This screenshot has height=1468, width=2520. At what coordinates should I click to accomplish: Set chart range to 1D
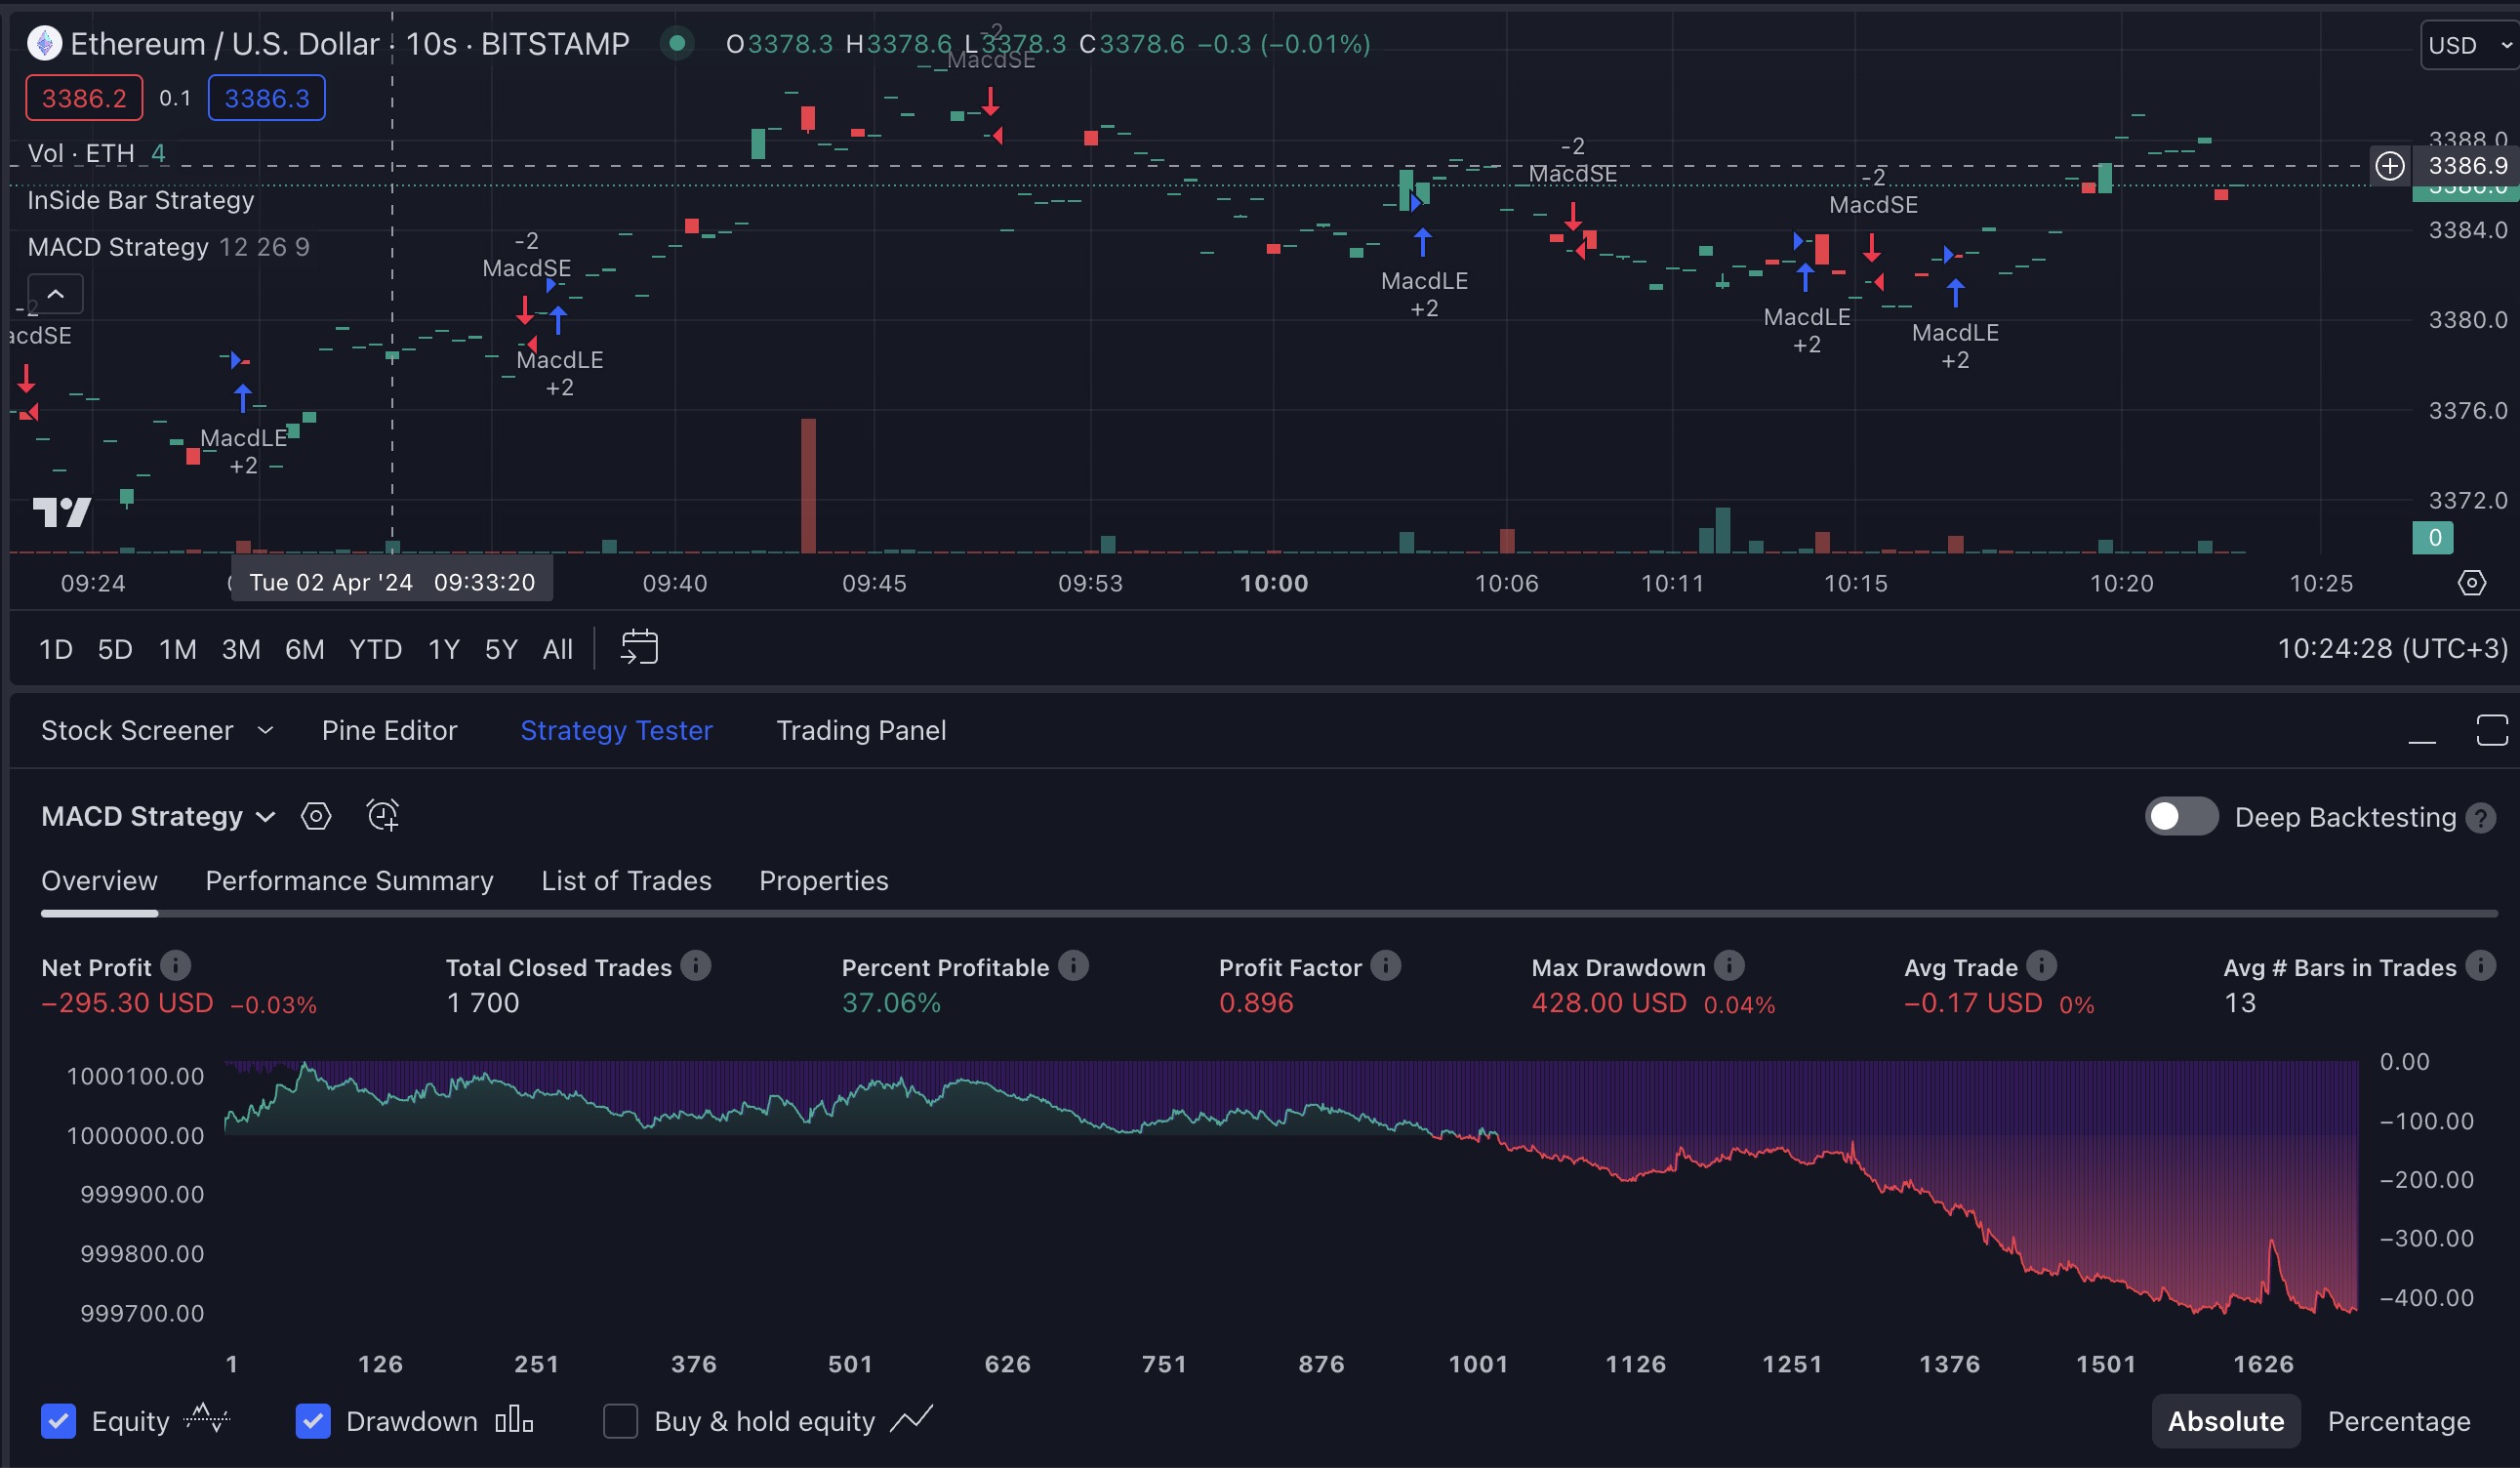click(56, 650)
